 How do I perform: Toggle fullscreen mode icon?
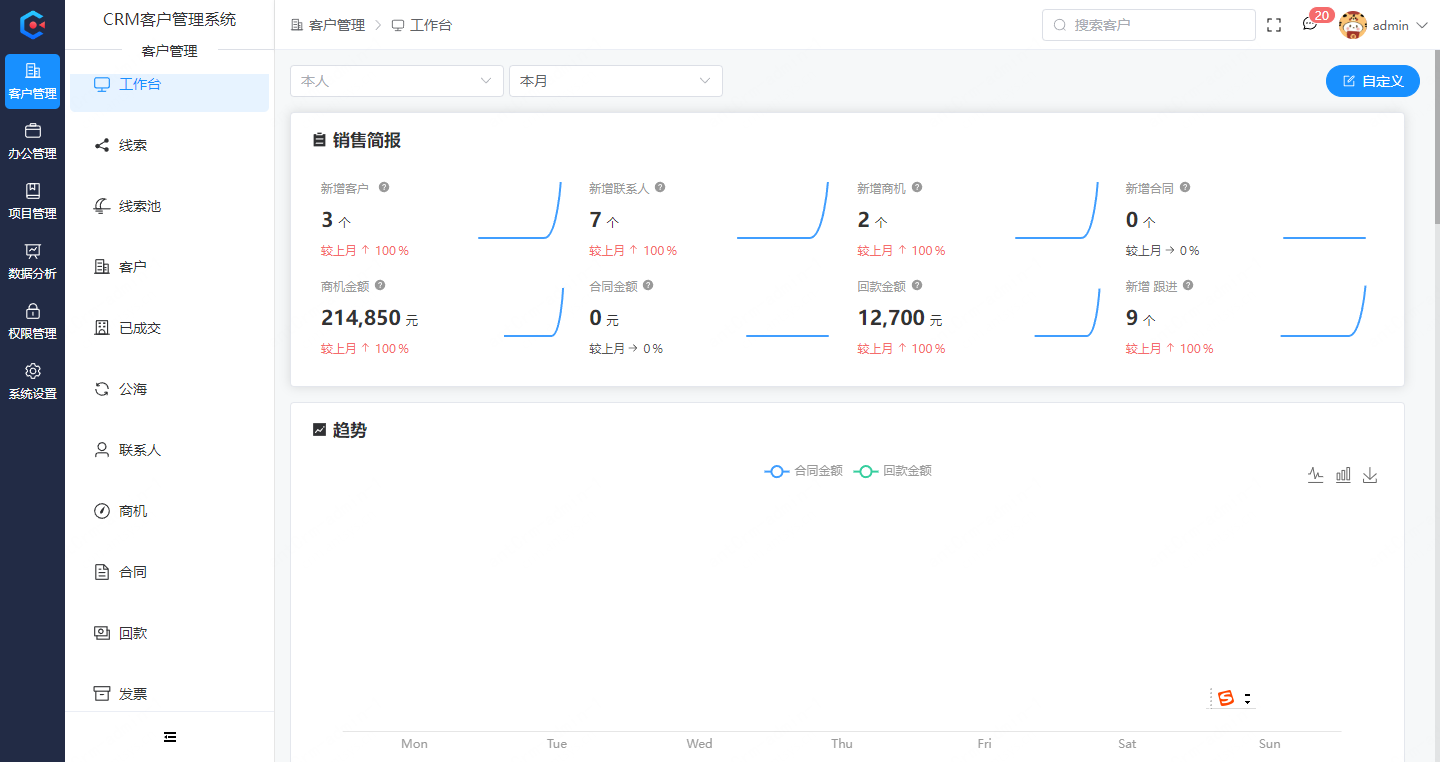(x=1274, y=26)
